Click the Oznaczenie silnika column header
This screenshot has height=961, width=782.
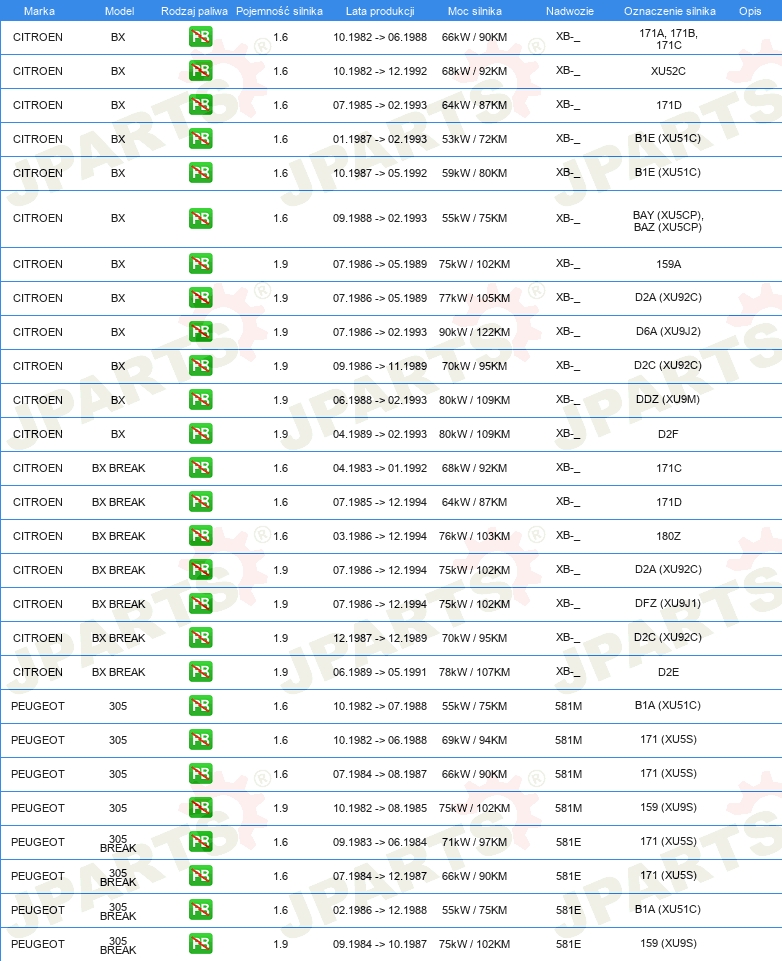coord(670,11)
